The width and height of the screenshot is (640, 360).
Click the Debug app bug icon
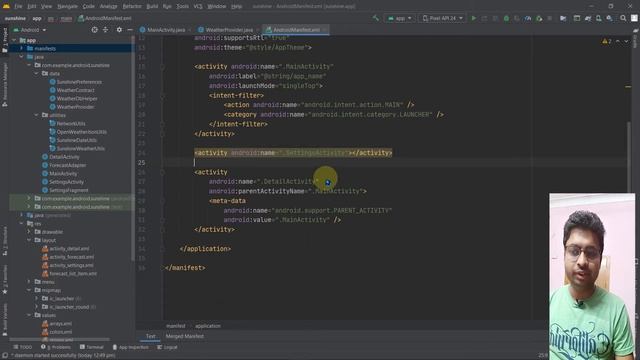tap(506, 18)
